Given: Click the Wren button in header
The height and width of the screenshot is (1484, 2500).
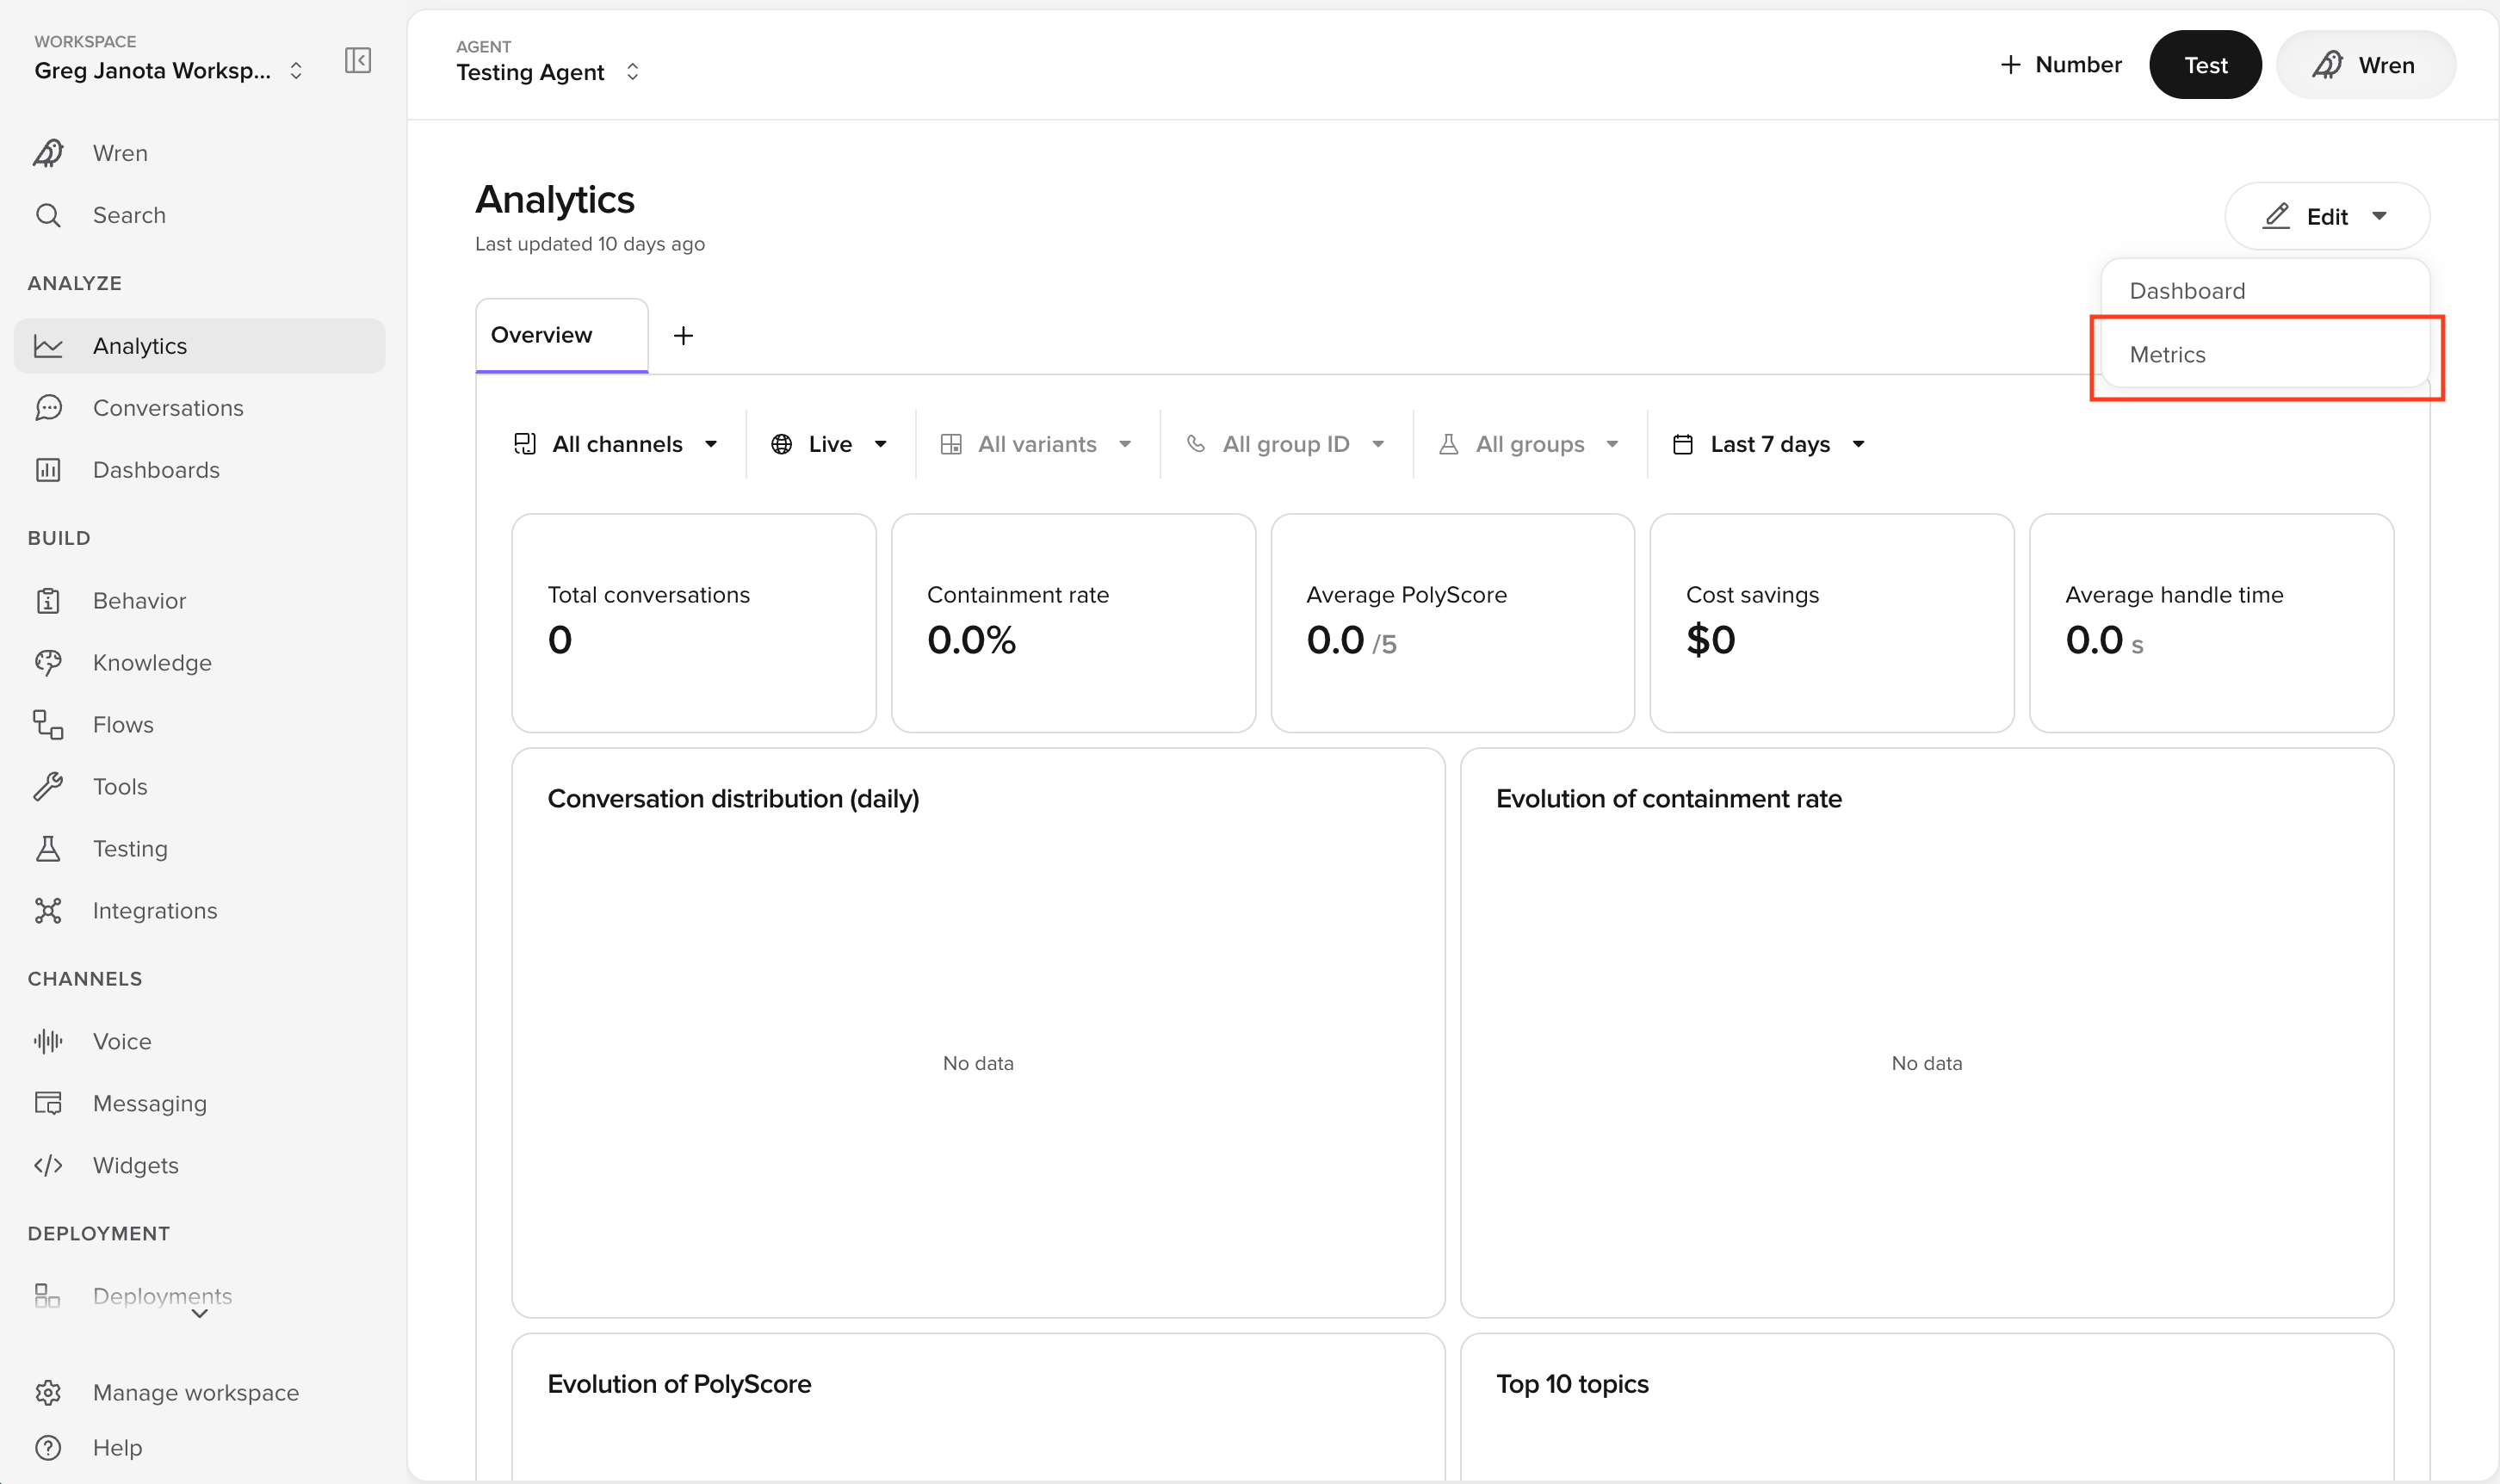Looking at the screenshot, I should coord(2366,65).
